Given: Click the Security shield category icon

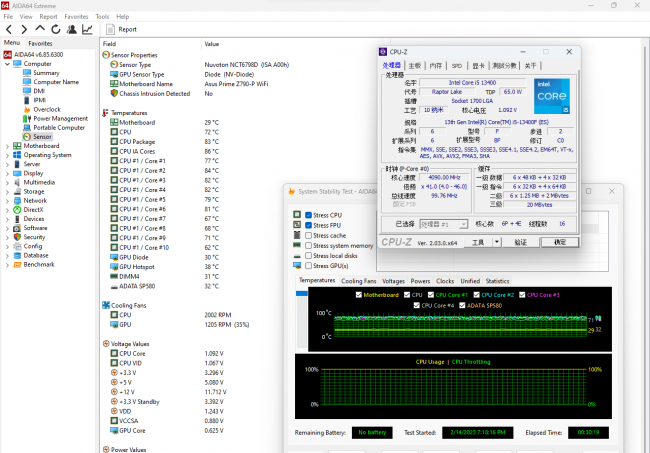Looking at the screenshot, I should [17, 237].
